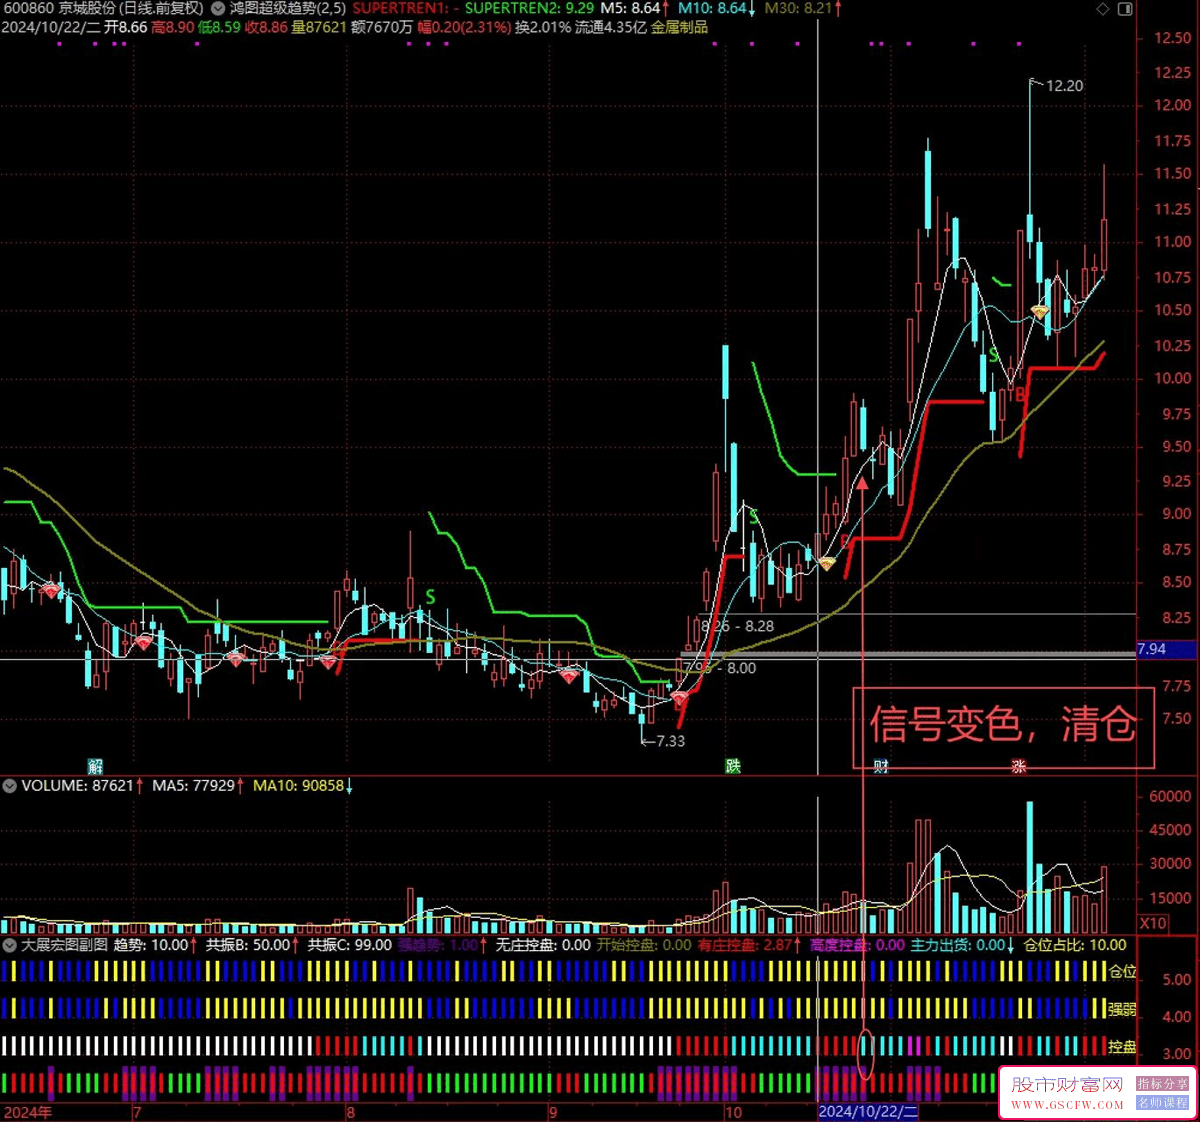This screenshot has width=1200, height=1122.
Task: Open the 鸿图超级趋势 indicator dropdown arrow
Action: pos(218,8)
